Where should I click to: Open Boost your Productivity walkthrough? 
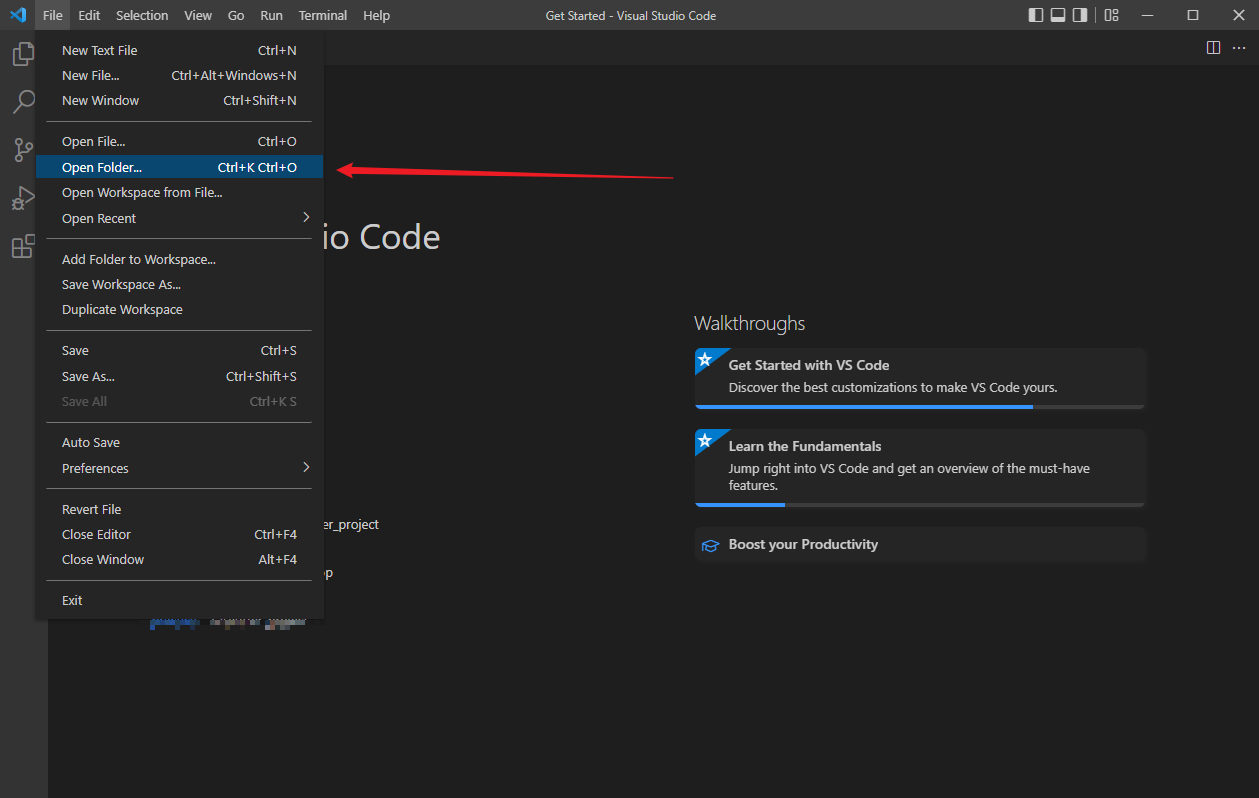pyautogui.click(x=920, y=545)
